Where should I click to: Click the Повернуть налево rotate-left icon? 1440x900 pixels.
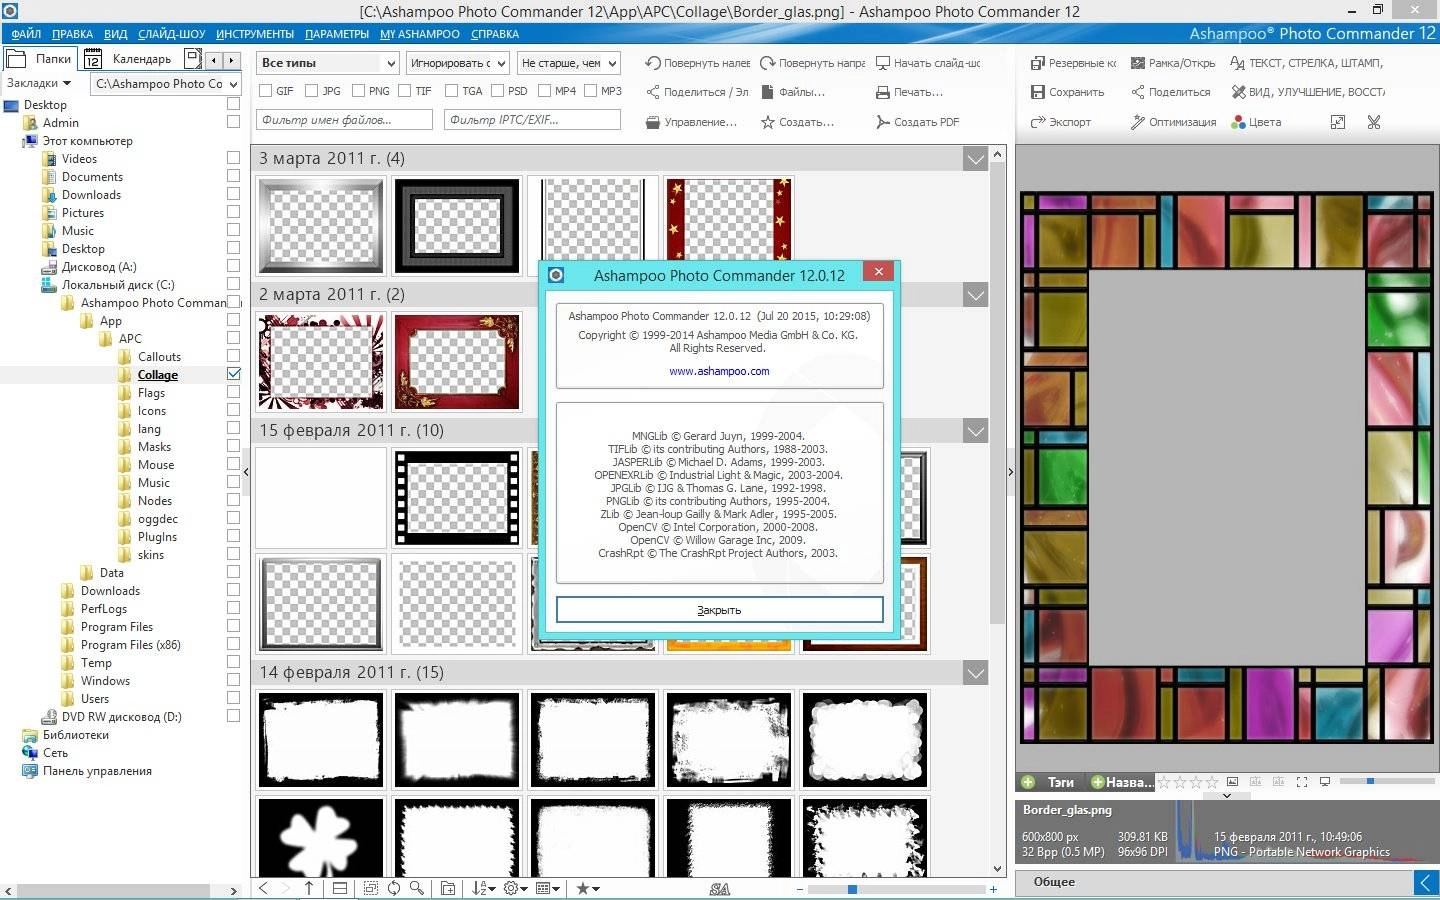point(653,63)
